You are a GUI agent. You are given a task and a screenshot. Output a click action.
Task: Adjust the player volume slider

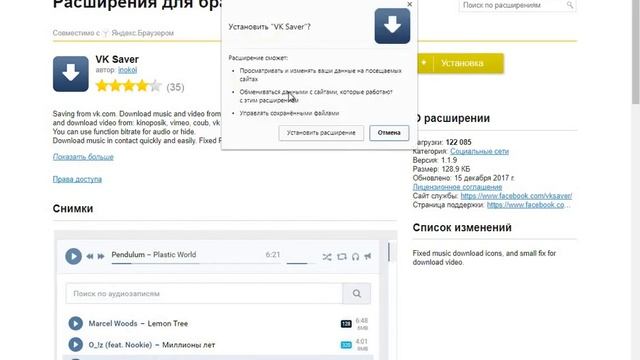point(301,264)
